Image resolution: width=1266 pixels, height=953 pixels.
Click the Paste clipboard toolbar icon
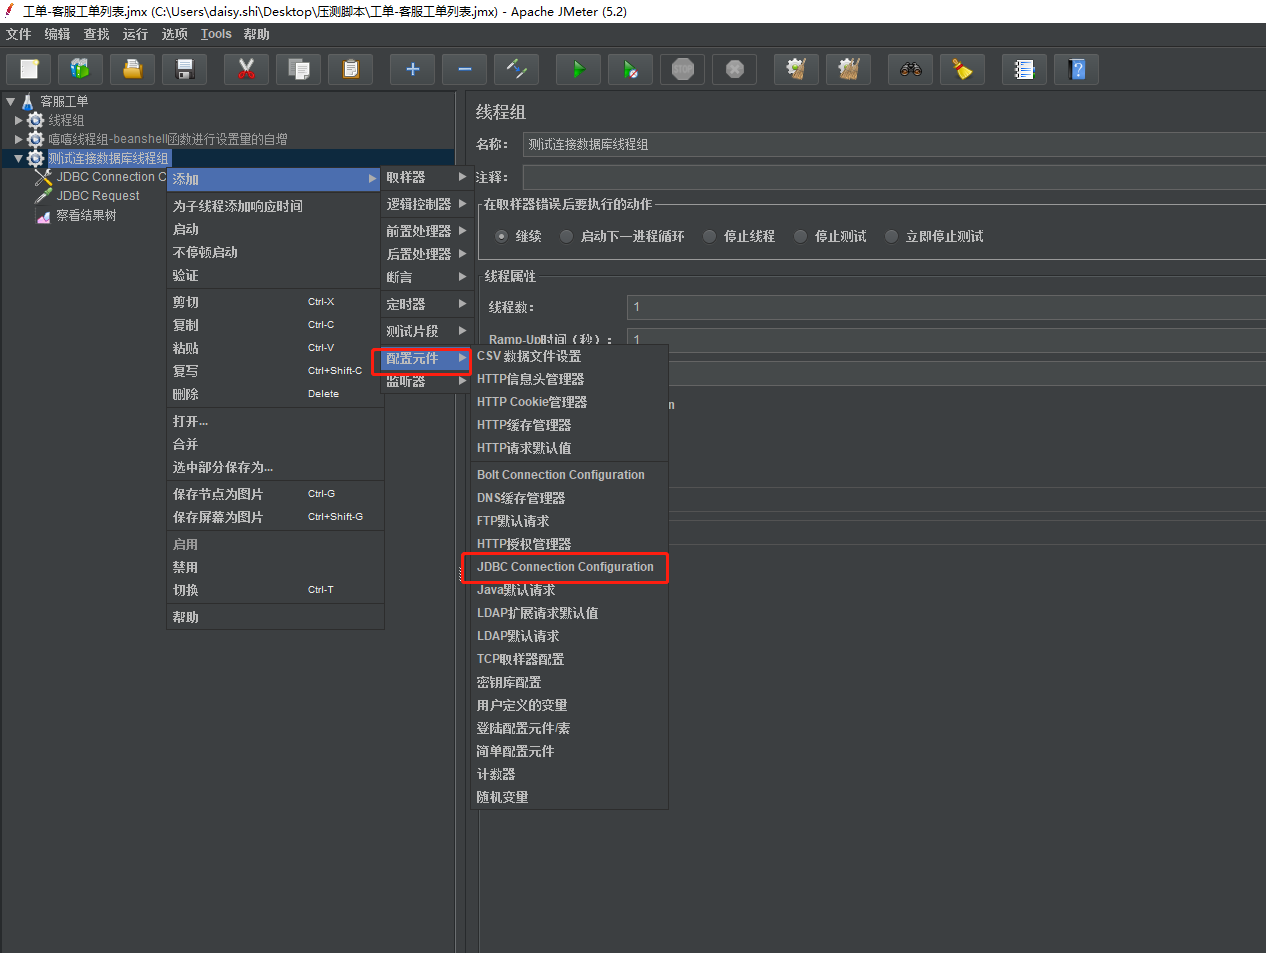click(351, 69)
